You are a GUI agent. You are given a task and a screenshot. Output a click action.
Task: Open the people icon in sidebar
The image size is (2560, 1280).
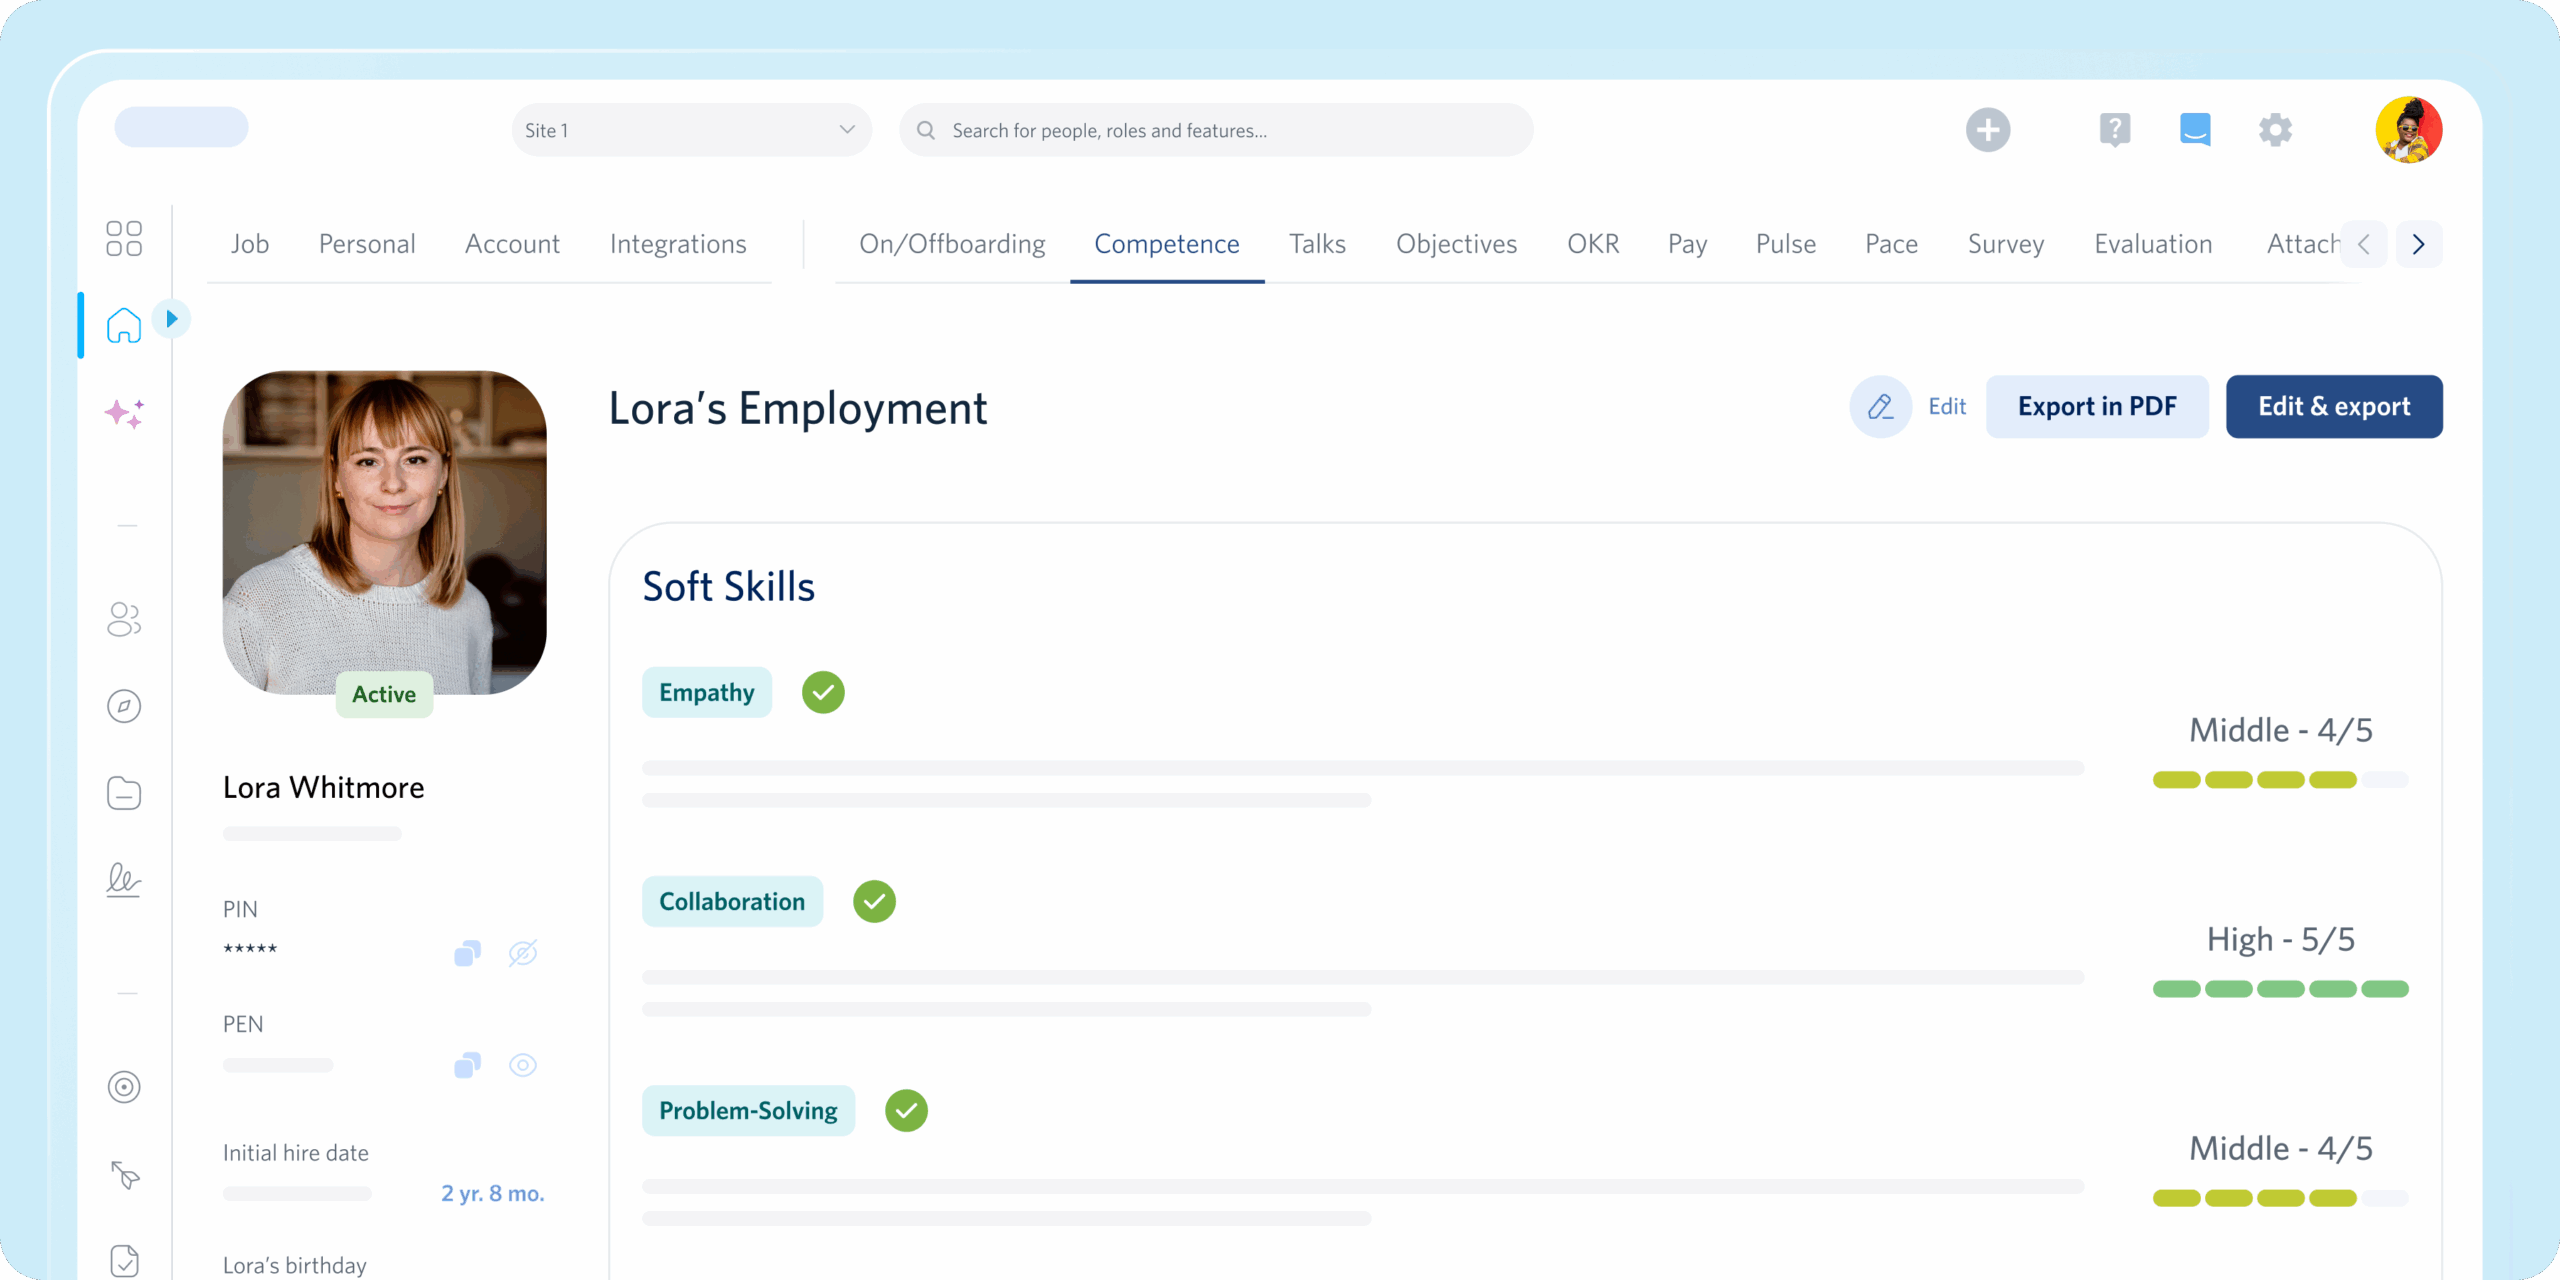click(124, 619)
